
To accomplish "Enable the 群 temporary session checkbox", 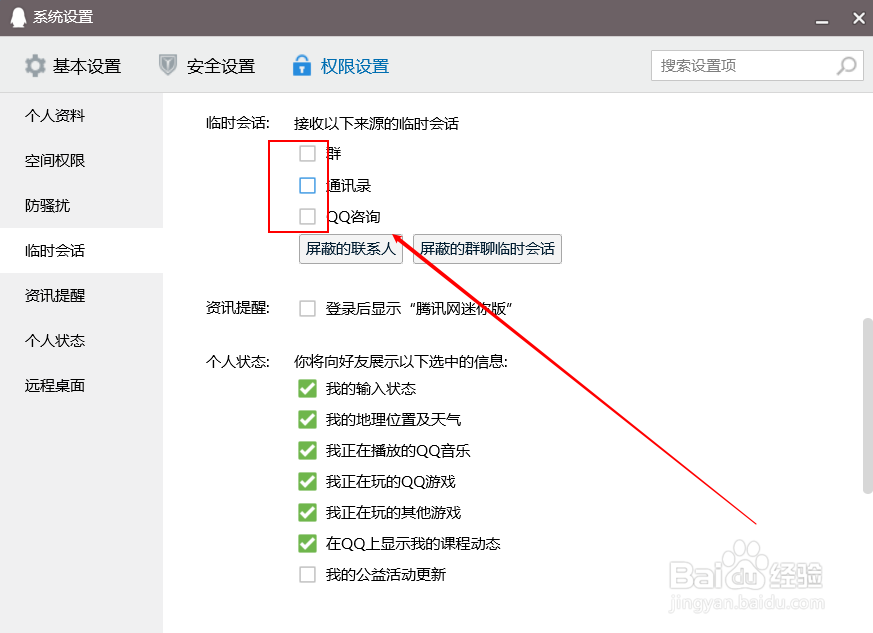I will (307, 154).
